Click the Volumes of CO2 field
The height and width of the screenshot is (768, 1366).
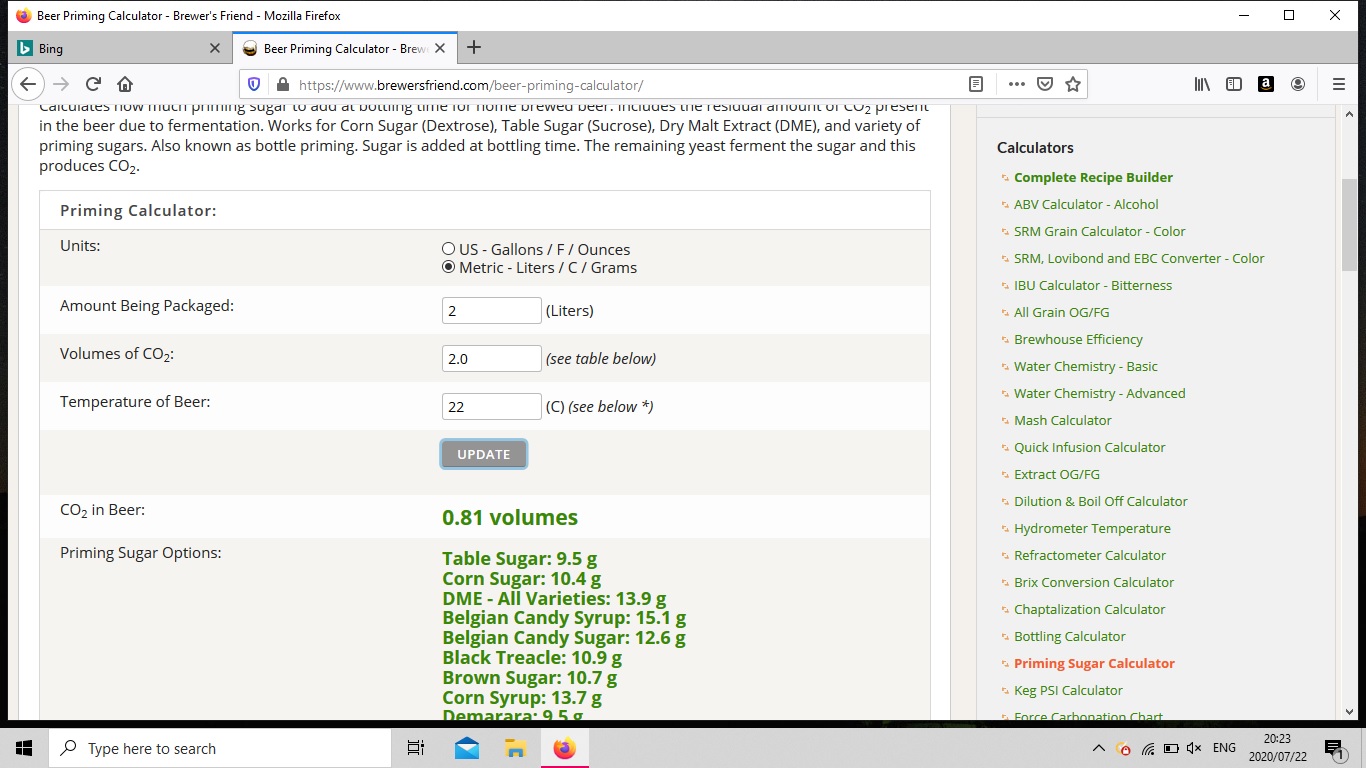point(492,358)
